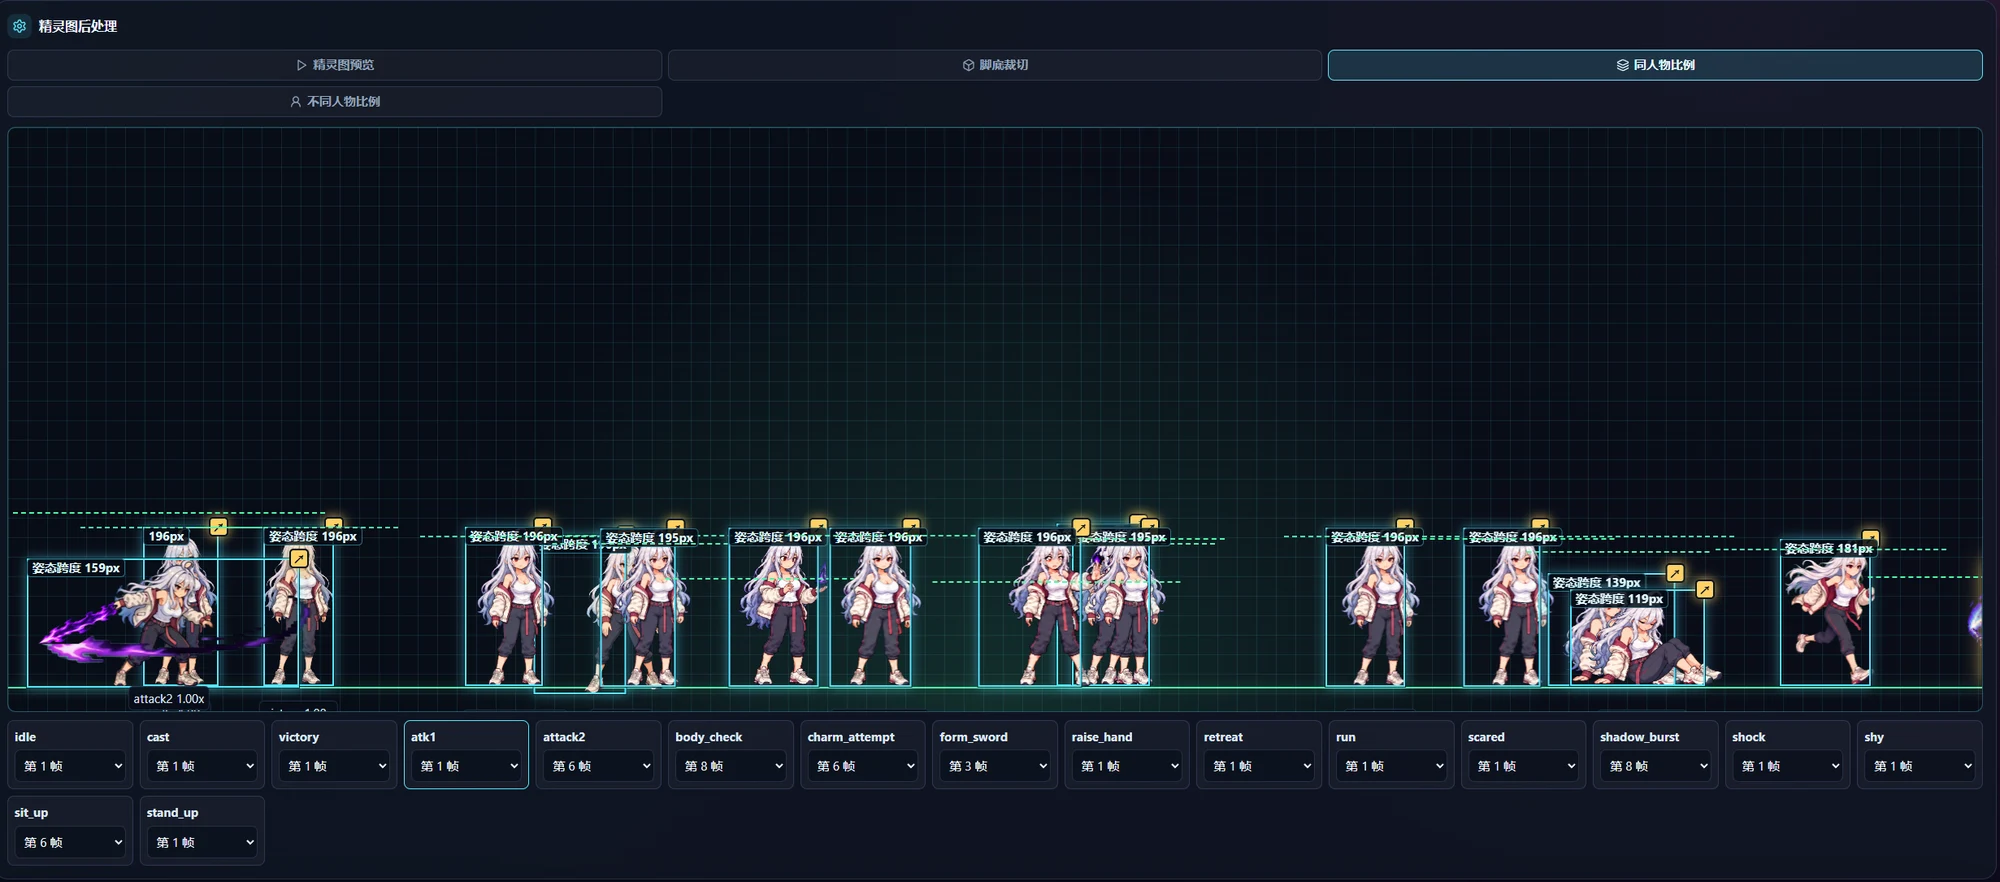The height and width of the screenshot is (882, 2000).
Task: Open the charm_attempt frame dropdown
Action: click(863, 766)
